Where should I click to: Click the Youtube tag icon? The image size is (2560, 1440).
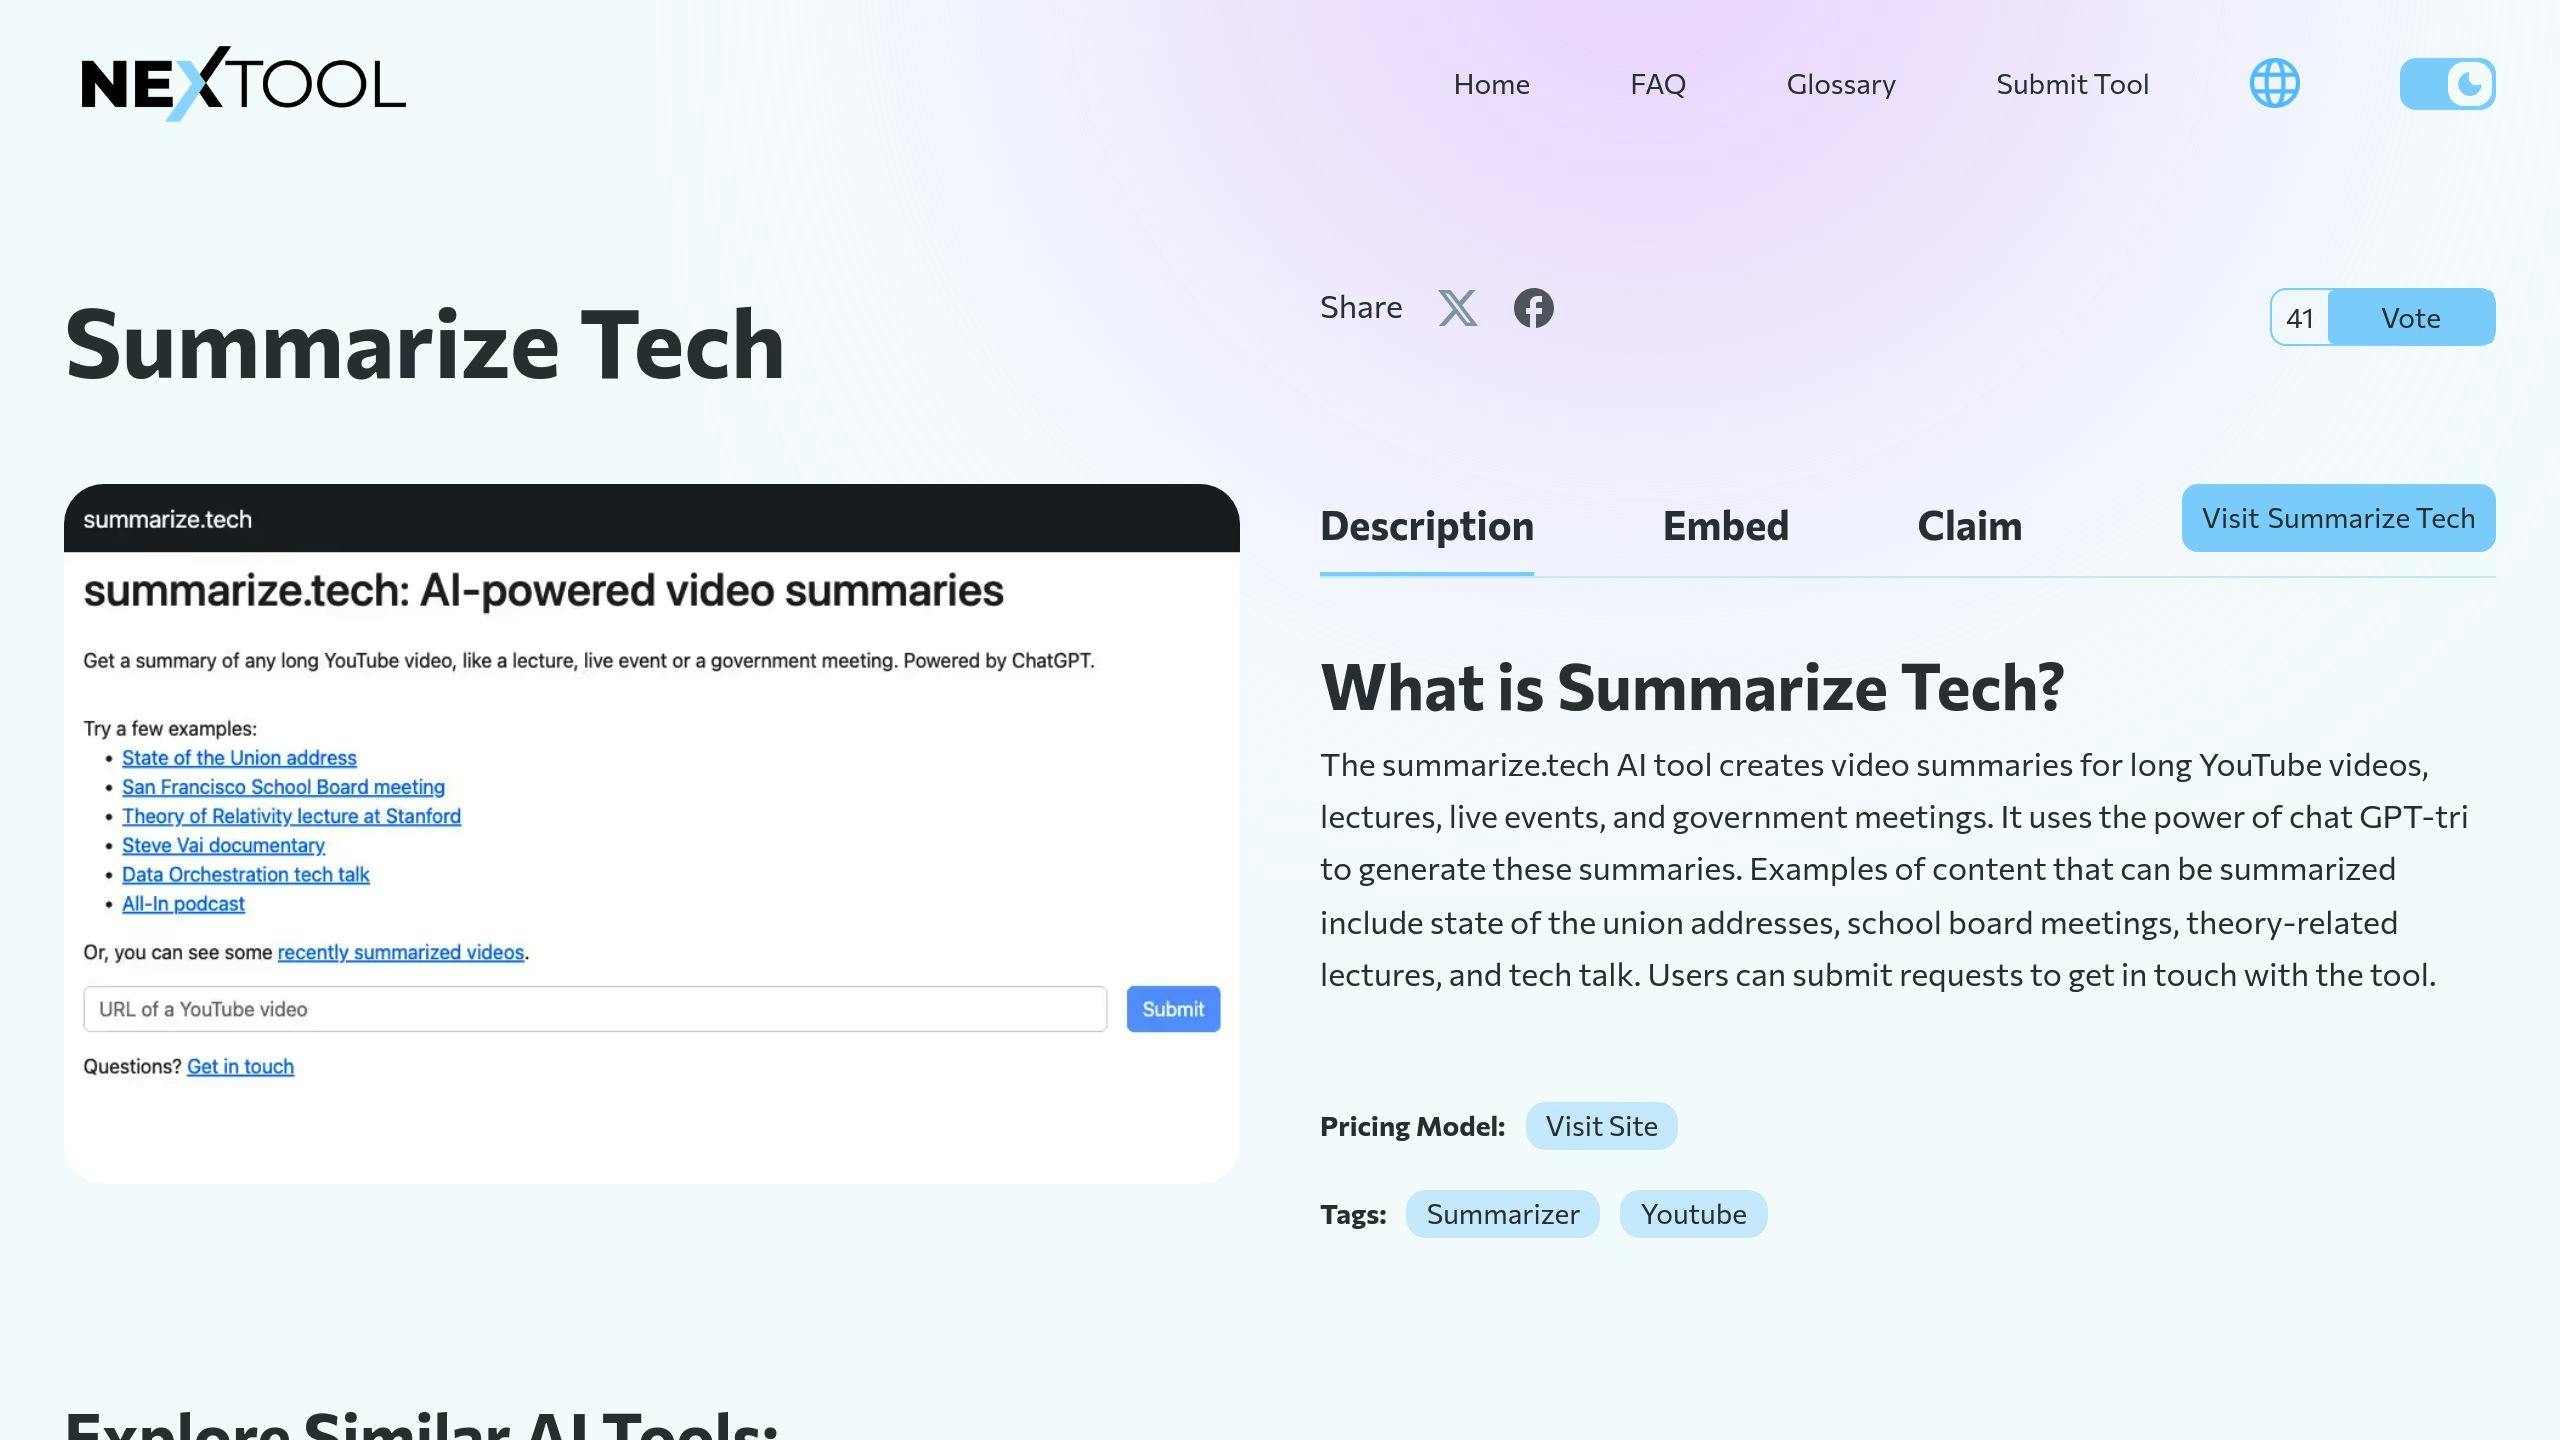[x=1691, y=1213]
